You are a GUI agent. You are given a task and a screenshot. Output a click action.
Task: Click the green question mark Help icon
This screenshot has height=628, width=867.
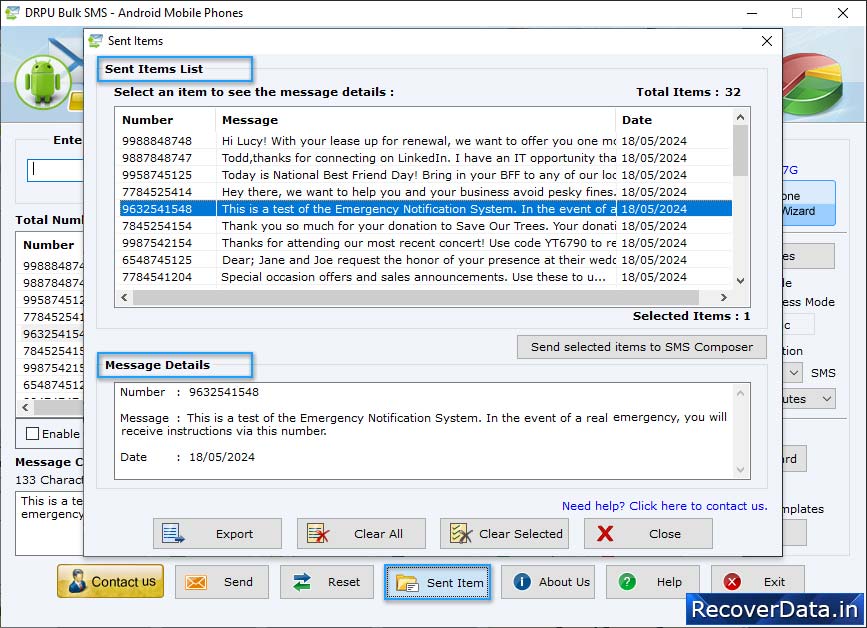(x=627, y=582)
